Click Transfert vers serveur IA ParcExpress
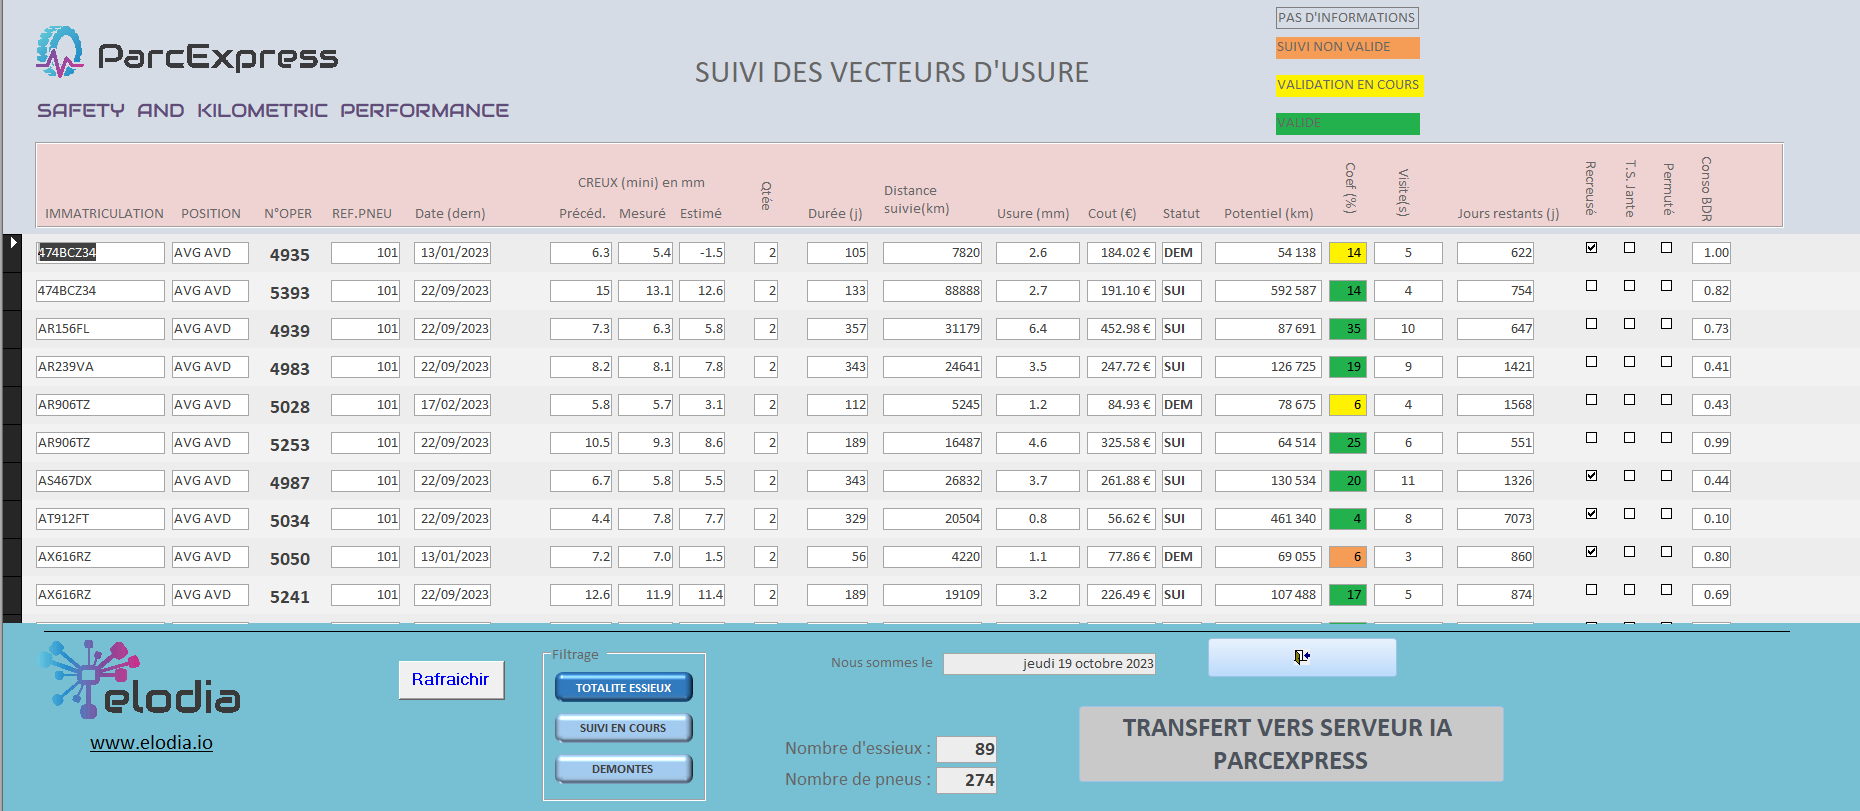The width and height of the screenshot is (1860, 811). (1290, 744)
